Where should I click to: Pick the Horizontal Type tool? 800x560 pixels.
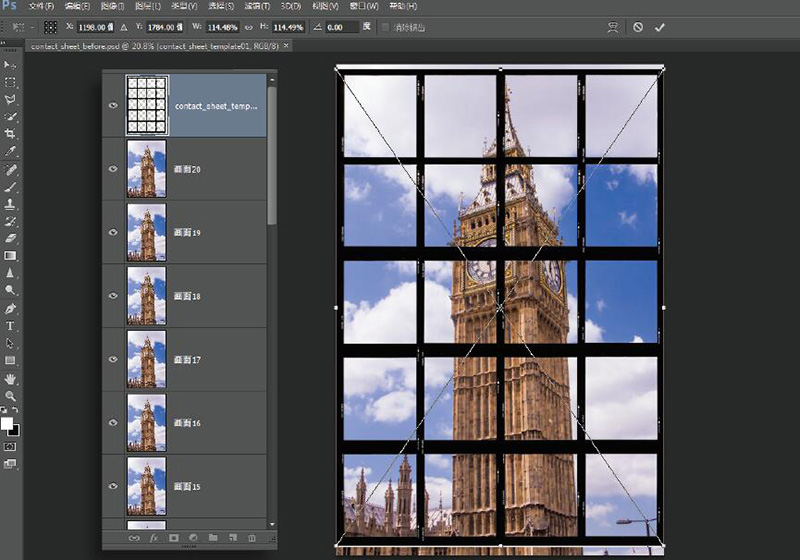11,325
